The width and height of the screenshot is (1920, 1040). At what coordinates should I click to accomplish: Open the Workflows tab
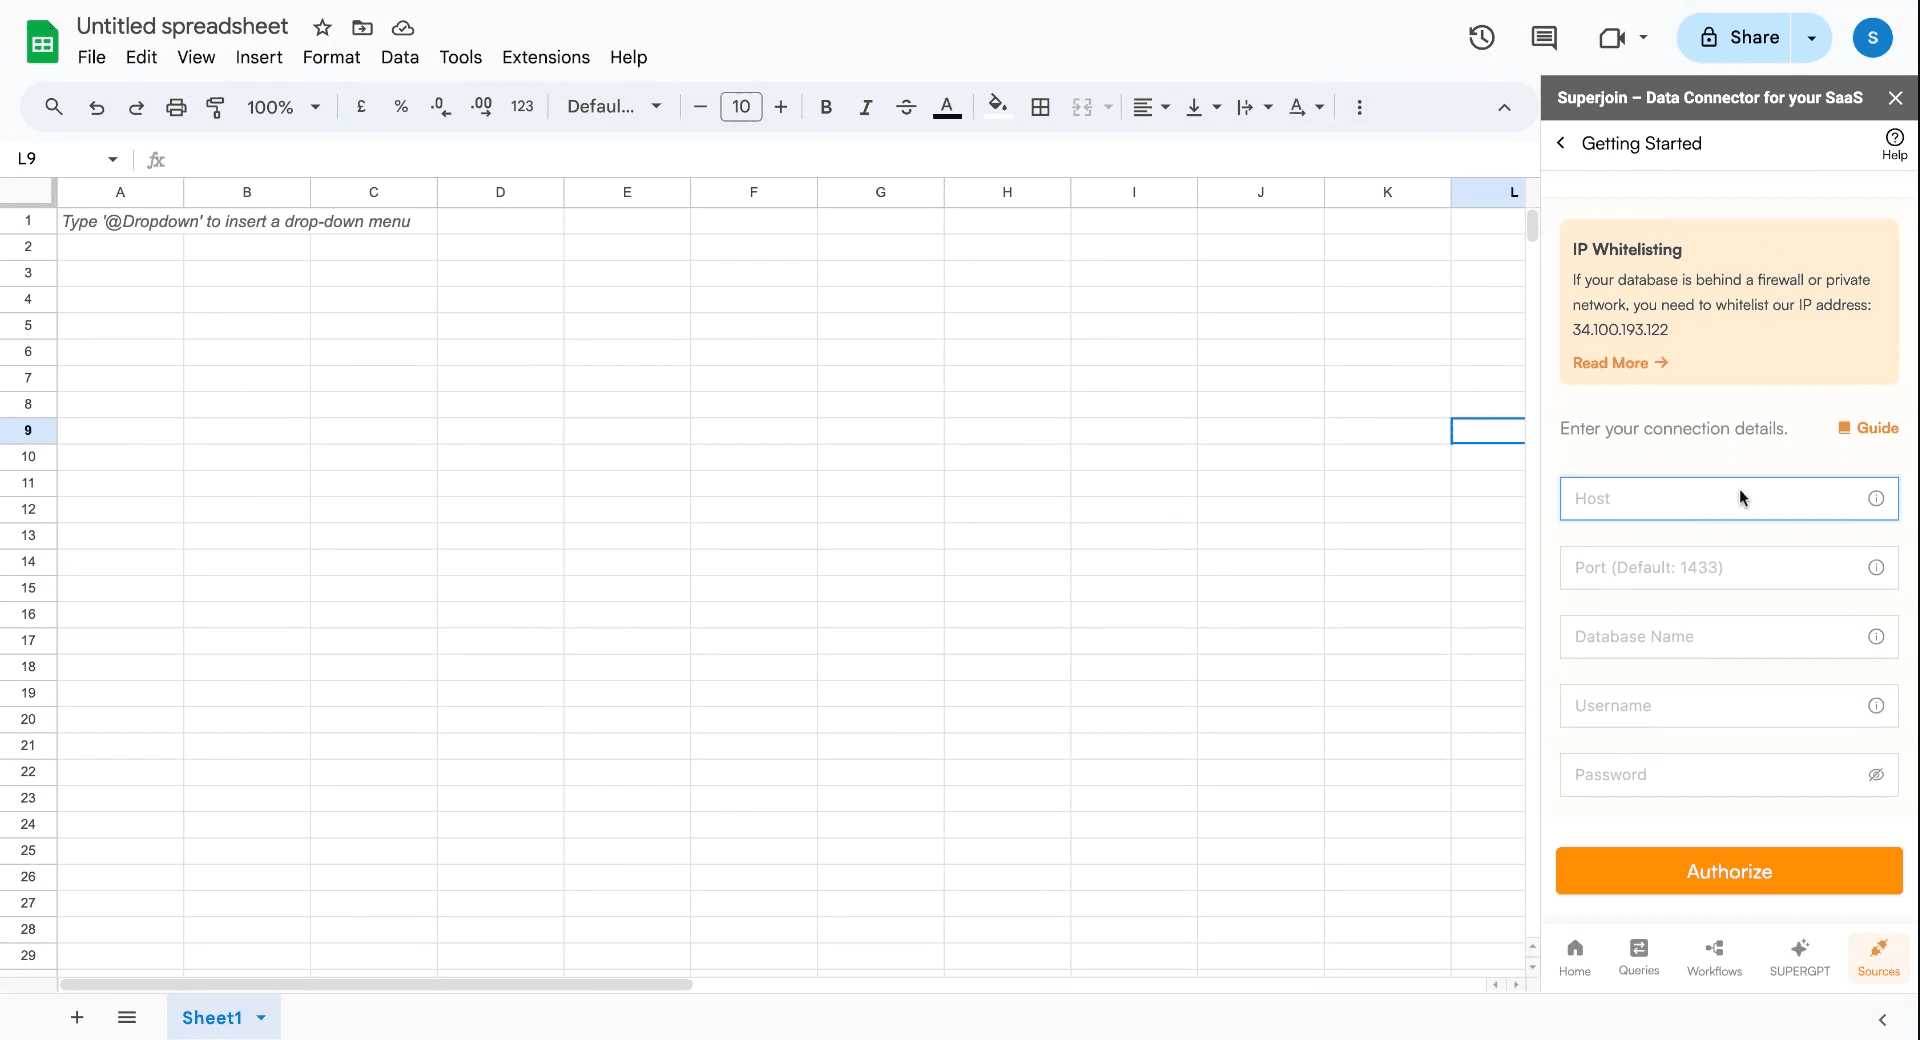1714,957
